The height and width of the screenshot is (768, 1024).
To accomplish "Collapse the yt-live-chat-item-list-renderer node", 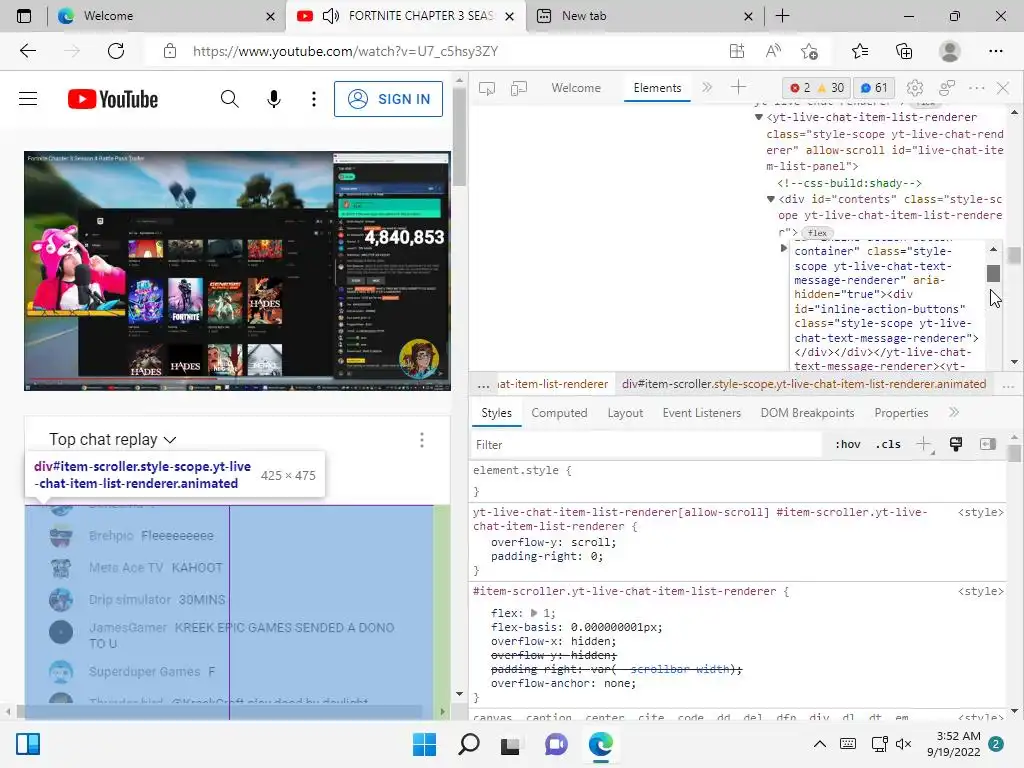I will [x=759, y=118].
